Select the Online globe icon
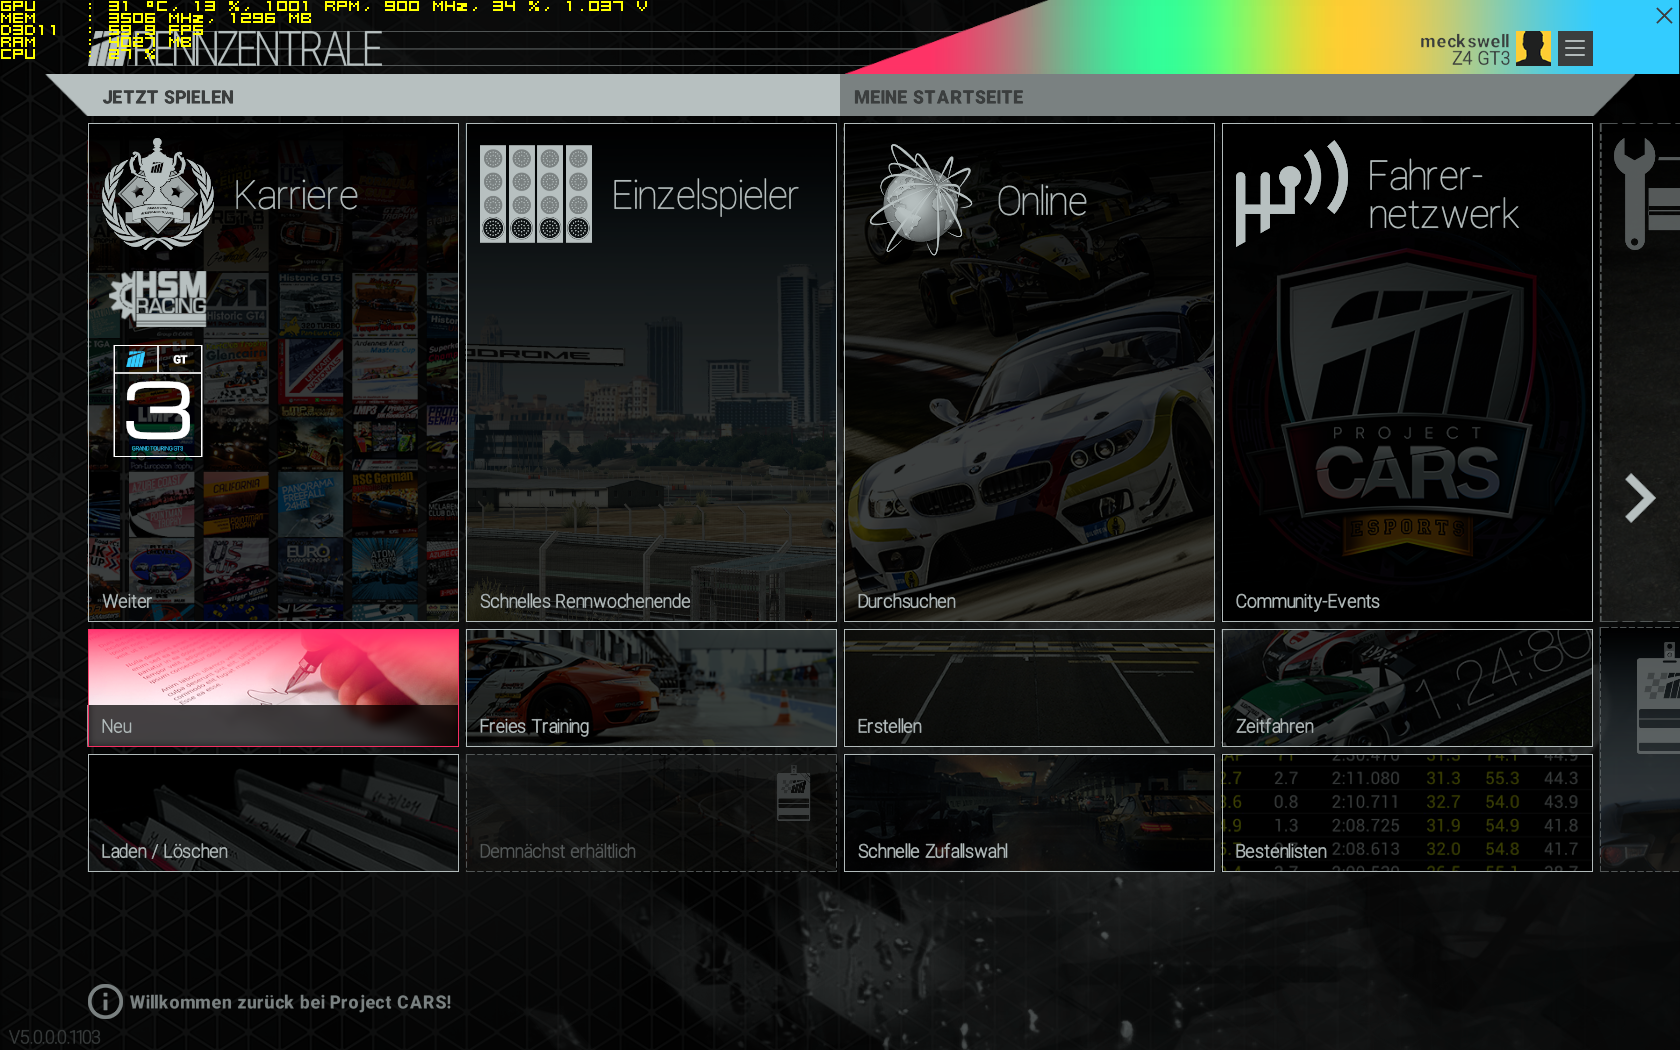This screenshot has height=1050, width=1680. pyautogui.click(x=921, y=198)
